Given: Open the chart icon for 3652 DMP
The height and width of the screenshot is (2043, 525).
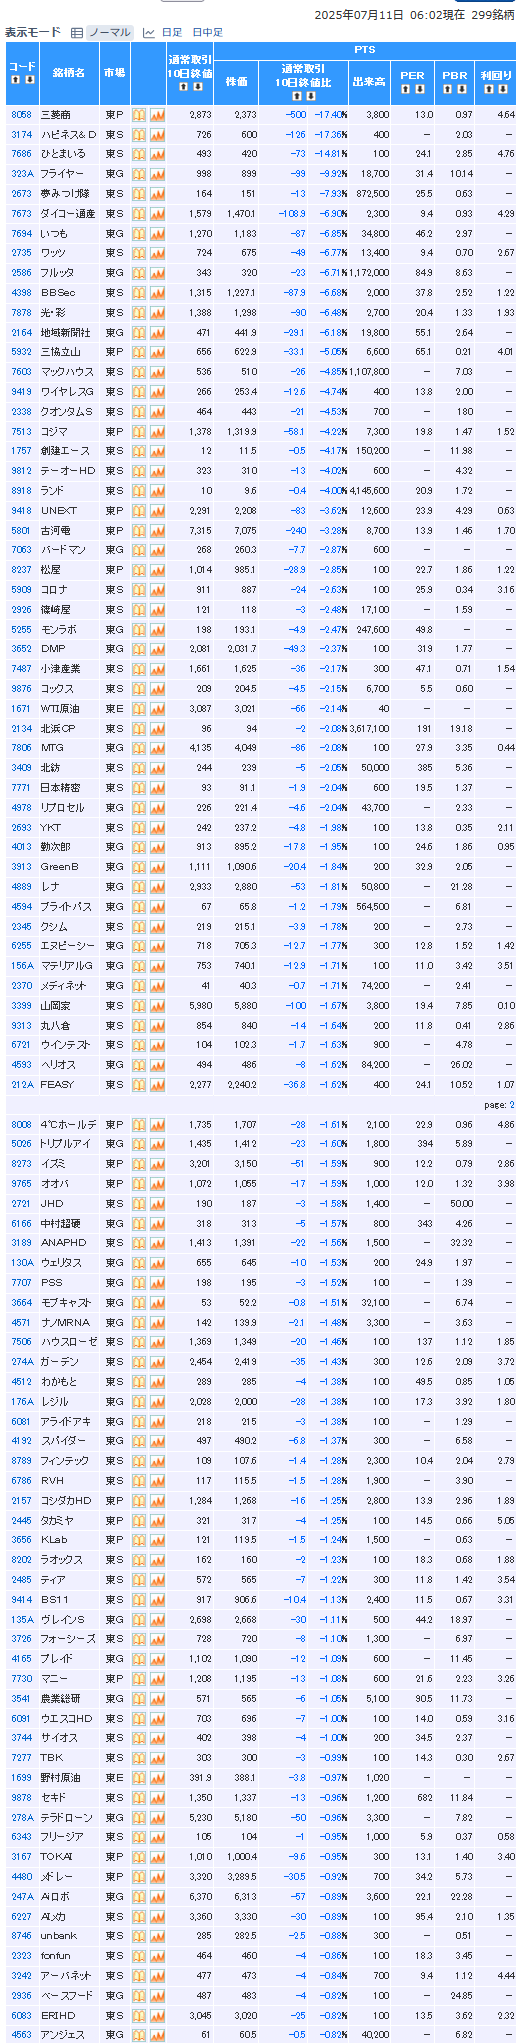Looking at the screenshot, I should pyautogui.click(x=157, y=649).
